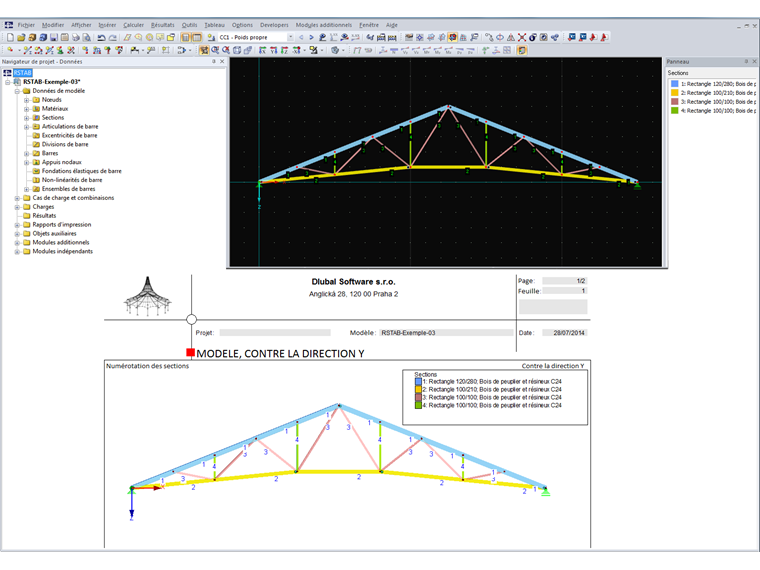Image resolution: width=760 pixels, height=570 pixels.
Task: Select Appuis nodaux in the navigator
Action: click(x=62, y=162)
